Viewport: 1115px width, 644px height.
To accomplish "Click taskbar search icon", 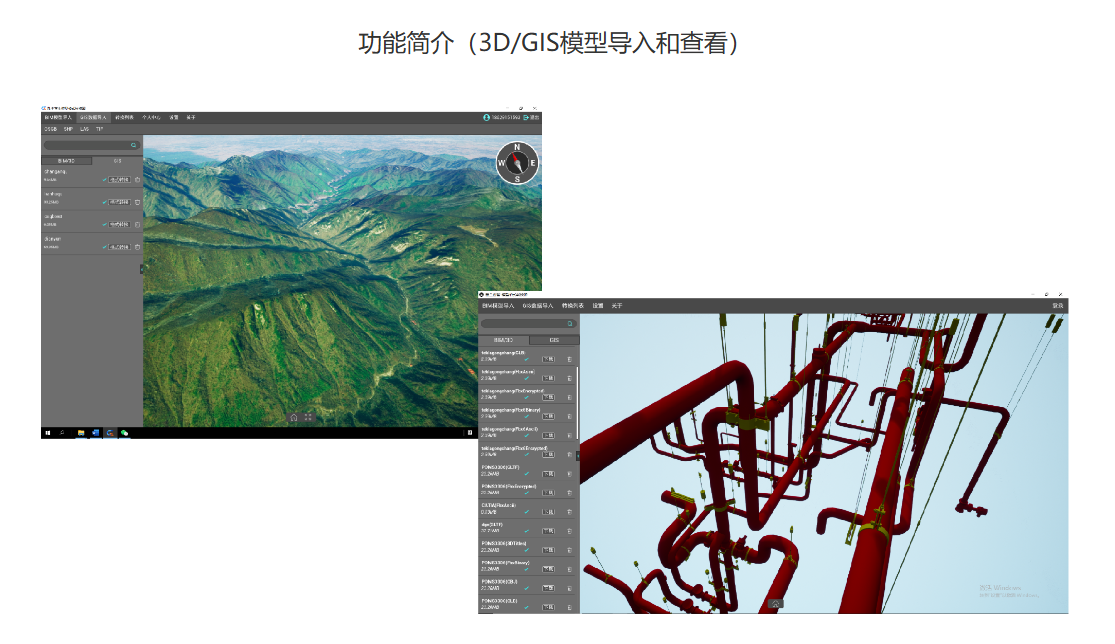I will tap(62, 433).
